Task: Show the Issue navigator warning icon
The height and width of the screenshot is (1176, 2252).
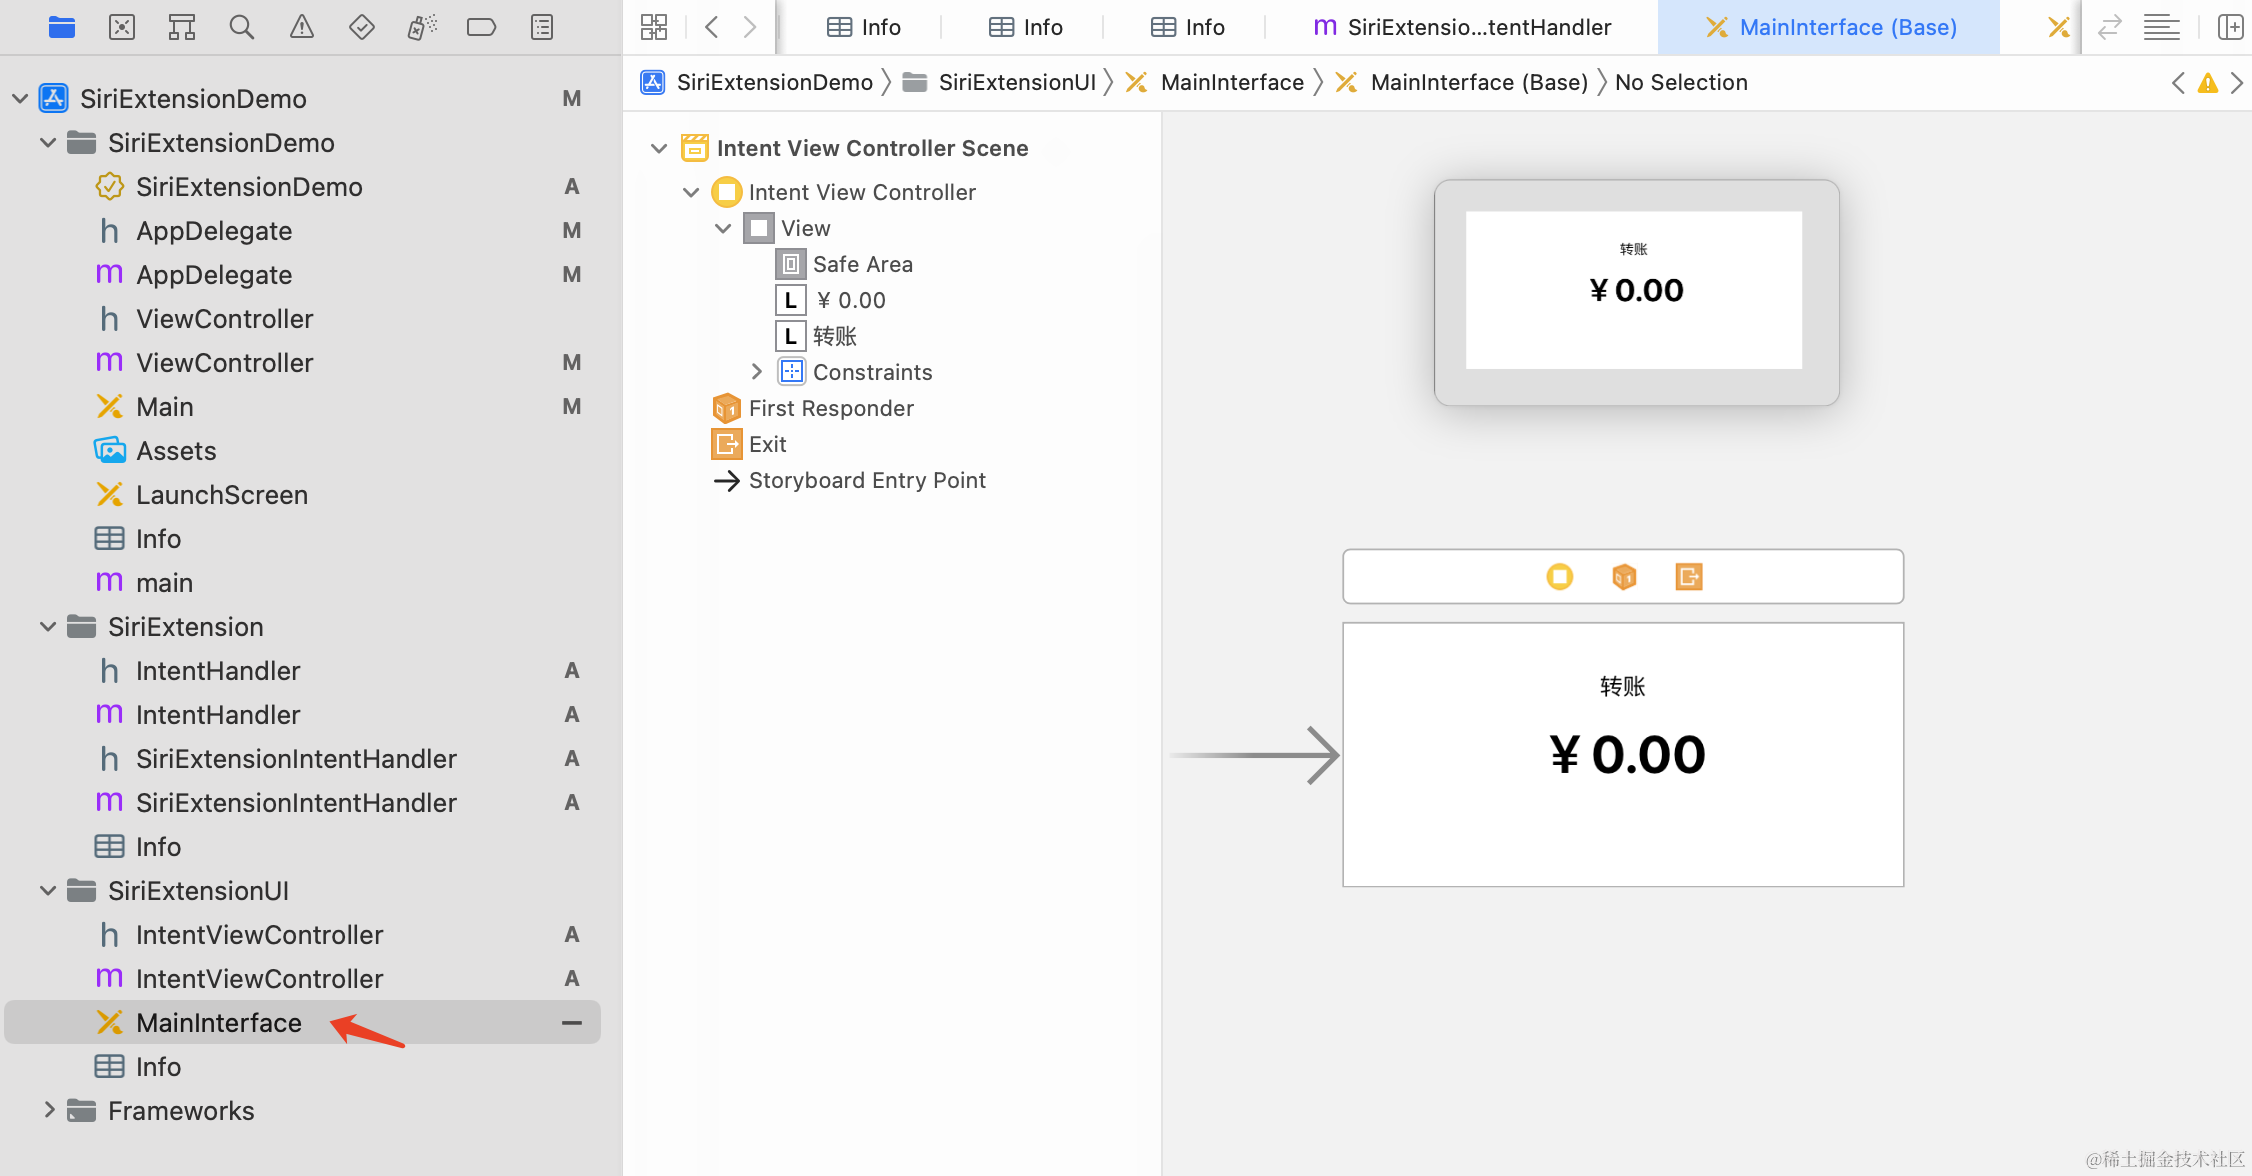Action: [x=301, y=27]
